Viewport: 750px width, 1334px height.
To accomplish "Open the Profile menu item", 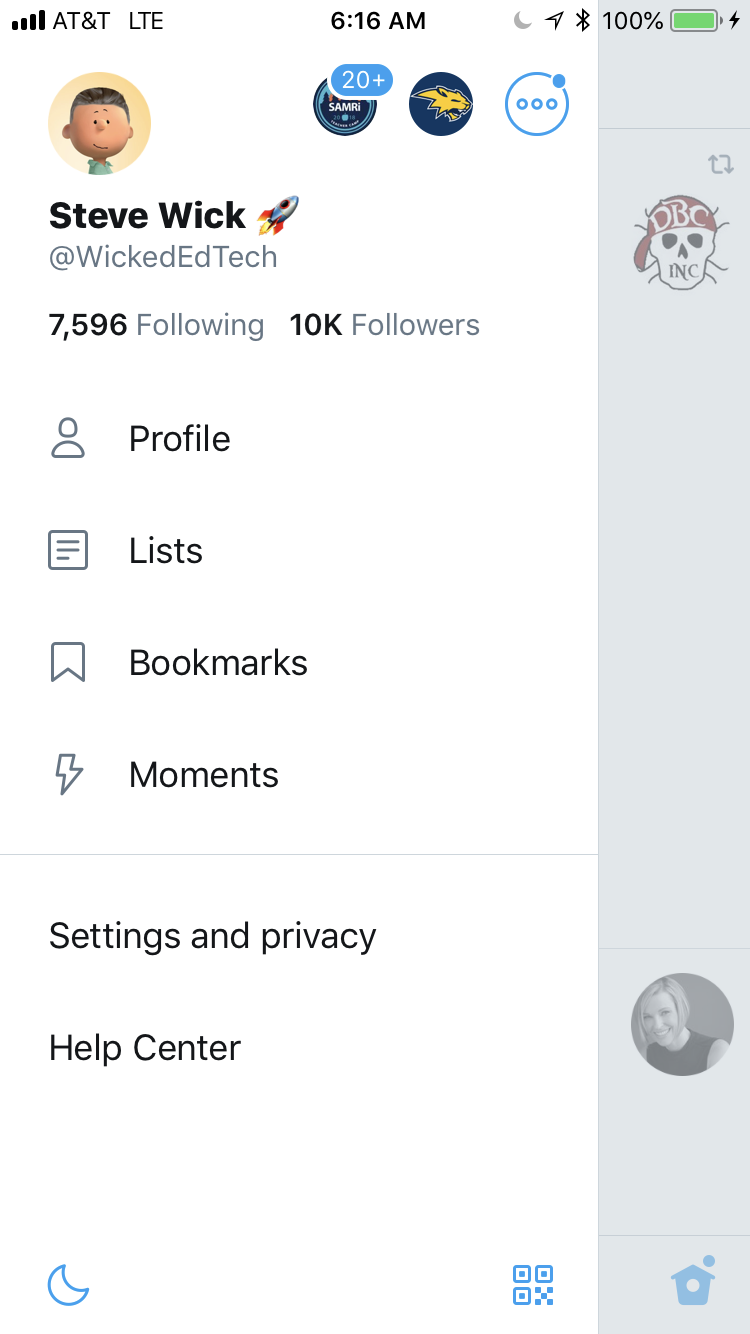I will (179, 439).
